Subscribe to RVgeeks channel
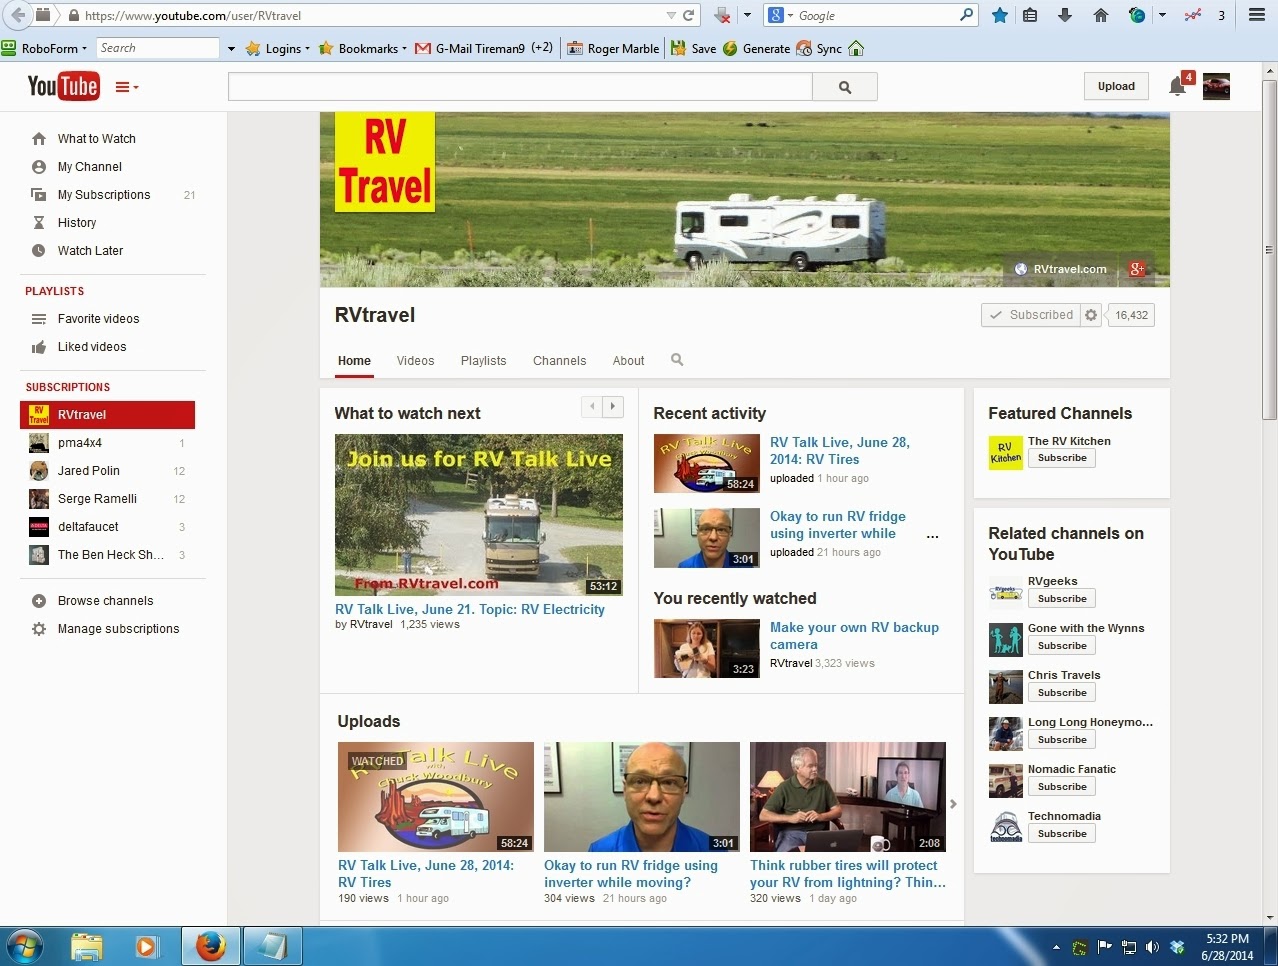The image size is (1278, 966). (x=1062, y=599)
